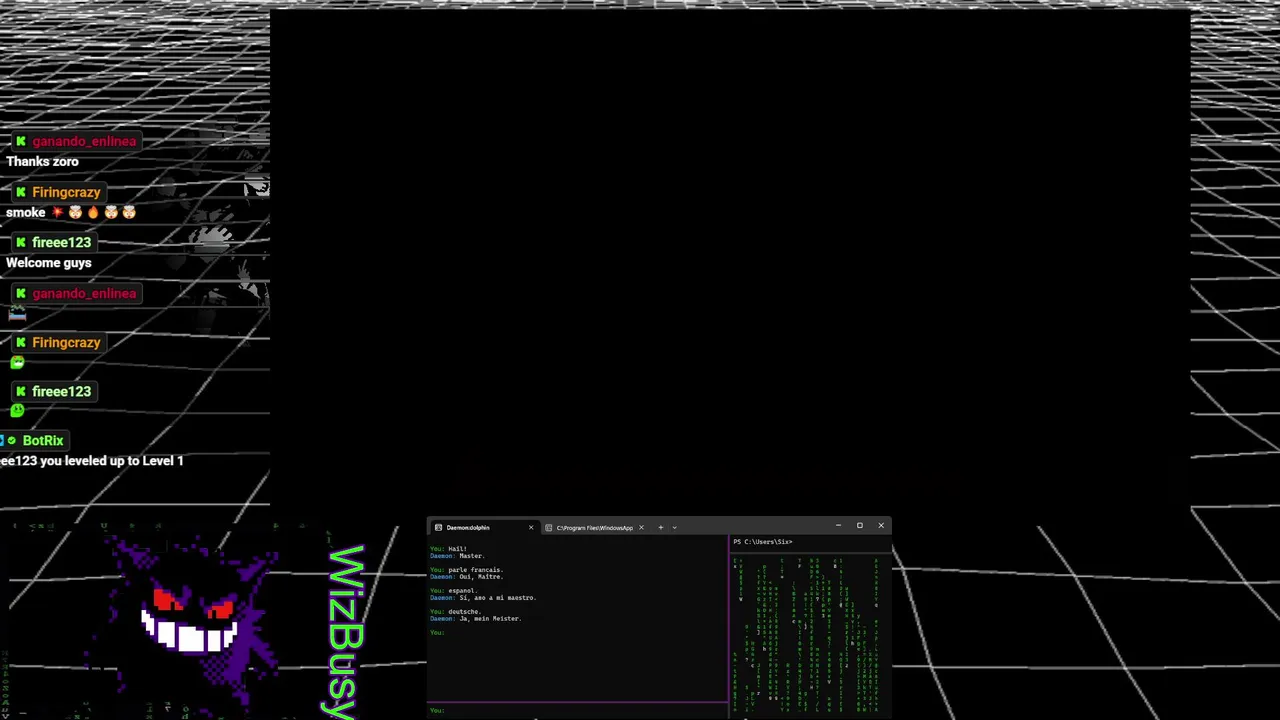
Task: Click the 'Daemon: Oui, Maitre.' line
Action: click(466, 577)
